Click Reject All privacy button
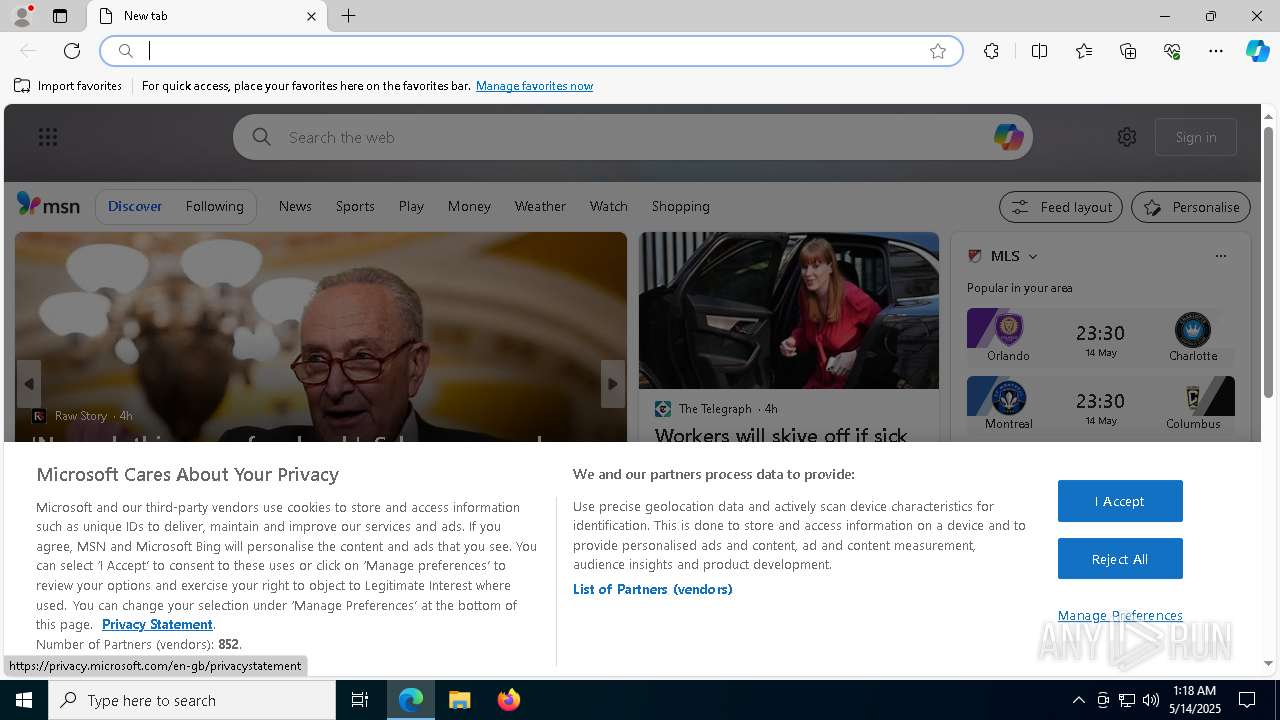 [x=1120, y=559]
